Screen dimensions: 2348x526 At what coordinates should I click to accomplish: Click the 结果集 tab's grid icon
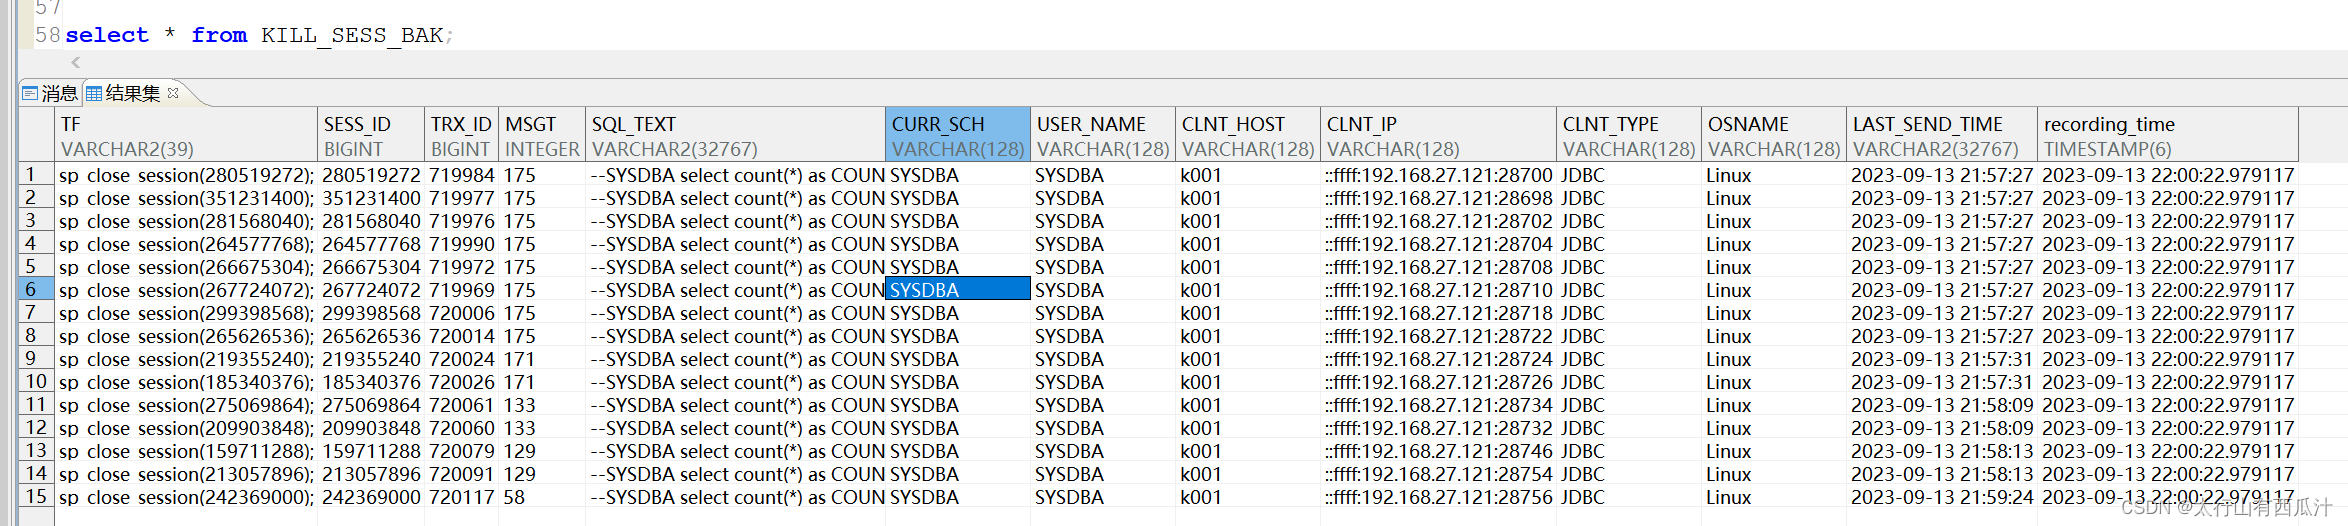pos(94,94)
